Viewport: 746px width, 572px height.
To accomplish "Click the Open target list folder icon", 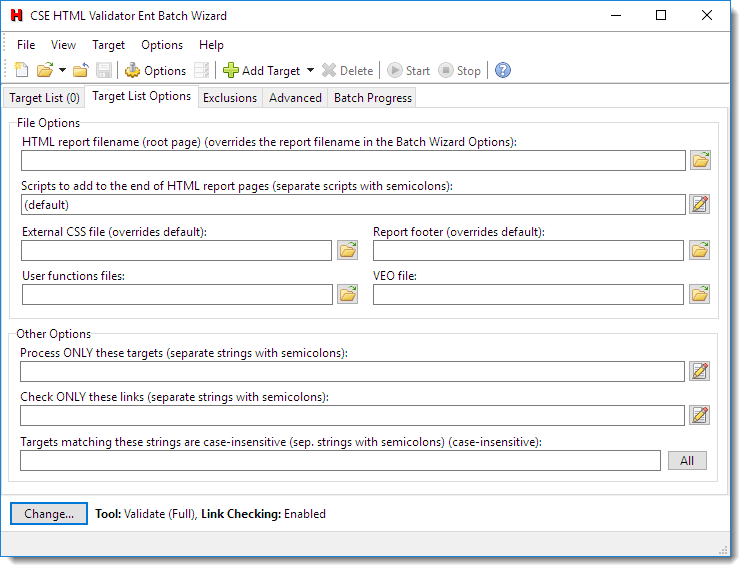I will pyautogui.click(x=45, y=70).
